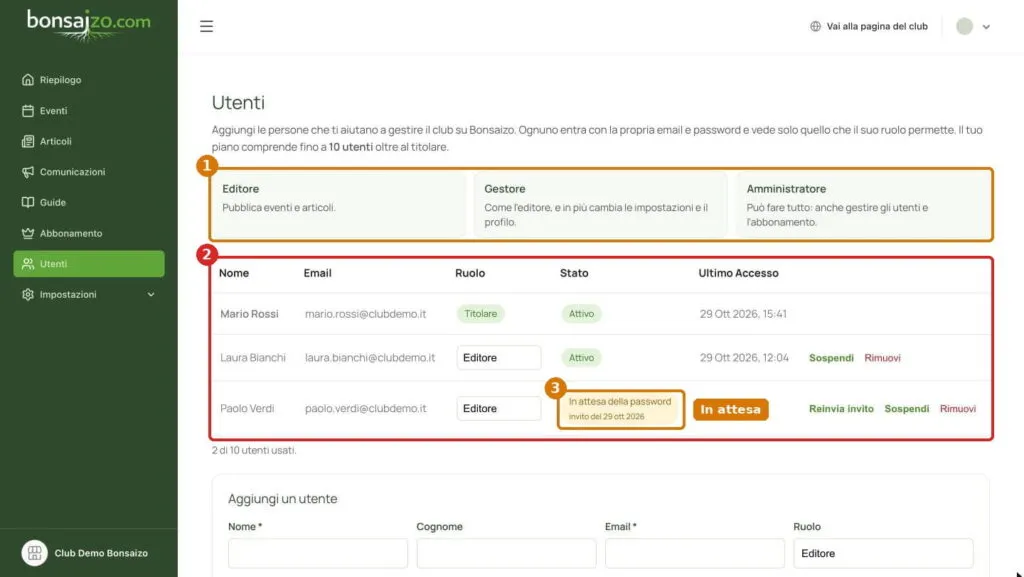Click the Cognome input field

click(x=506, y=554)
